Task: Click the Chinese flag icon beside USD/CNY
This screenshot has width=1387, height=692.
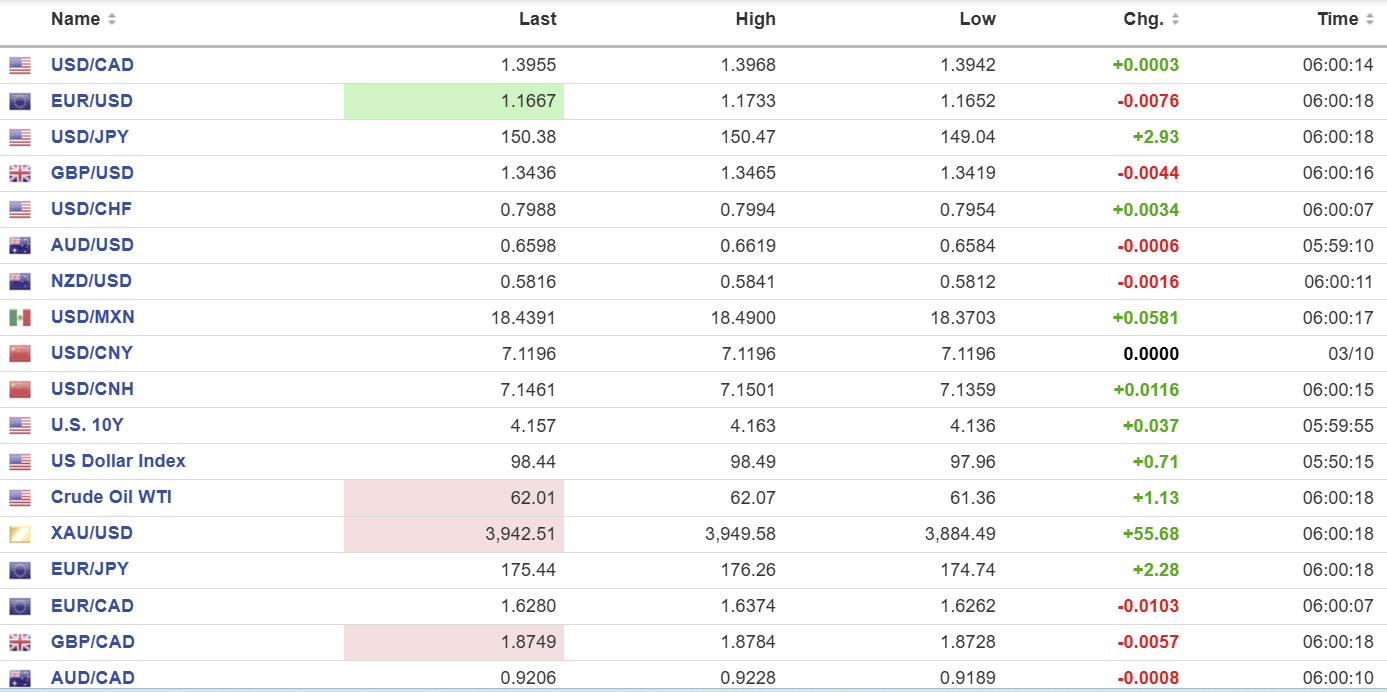Action: [19, 353]
